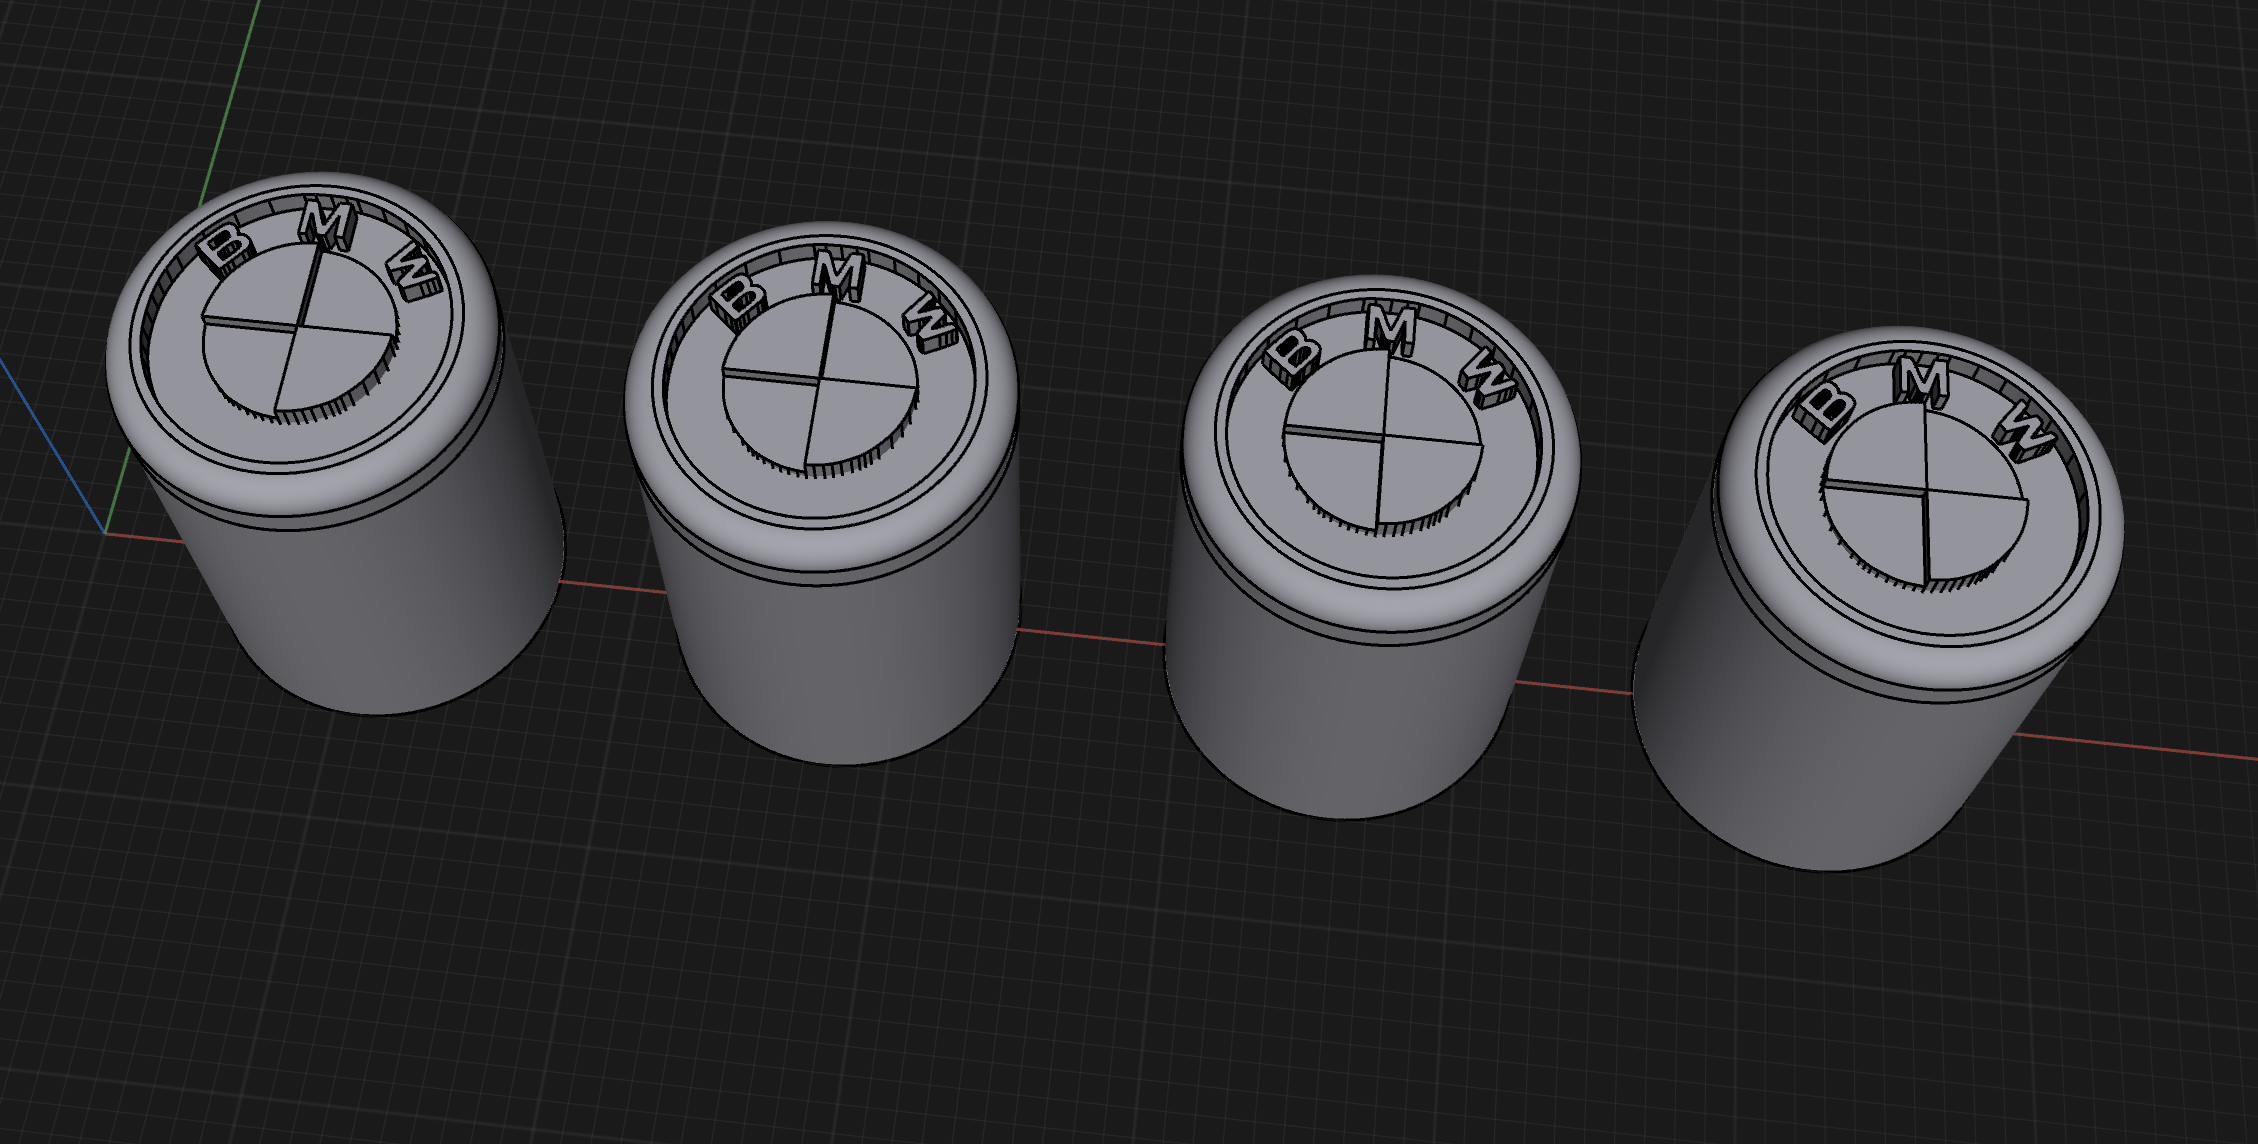Select the leftmost cylinder's side body
2258x1144 pixels.
point(370,600)
